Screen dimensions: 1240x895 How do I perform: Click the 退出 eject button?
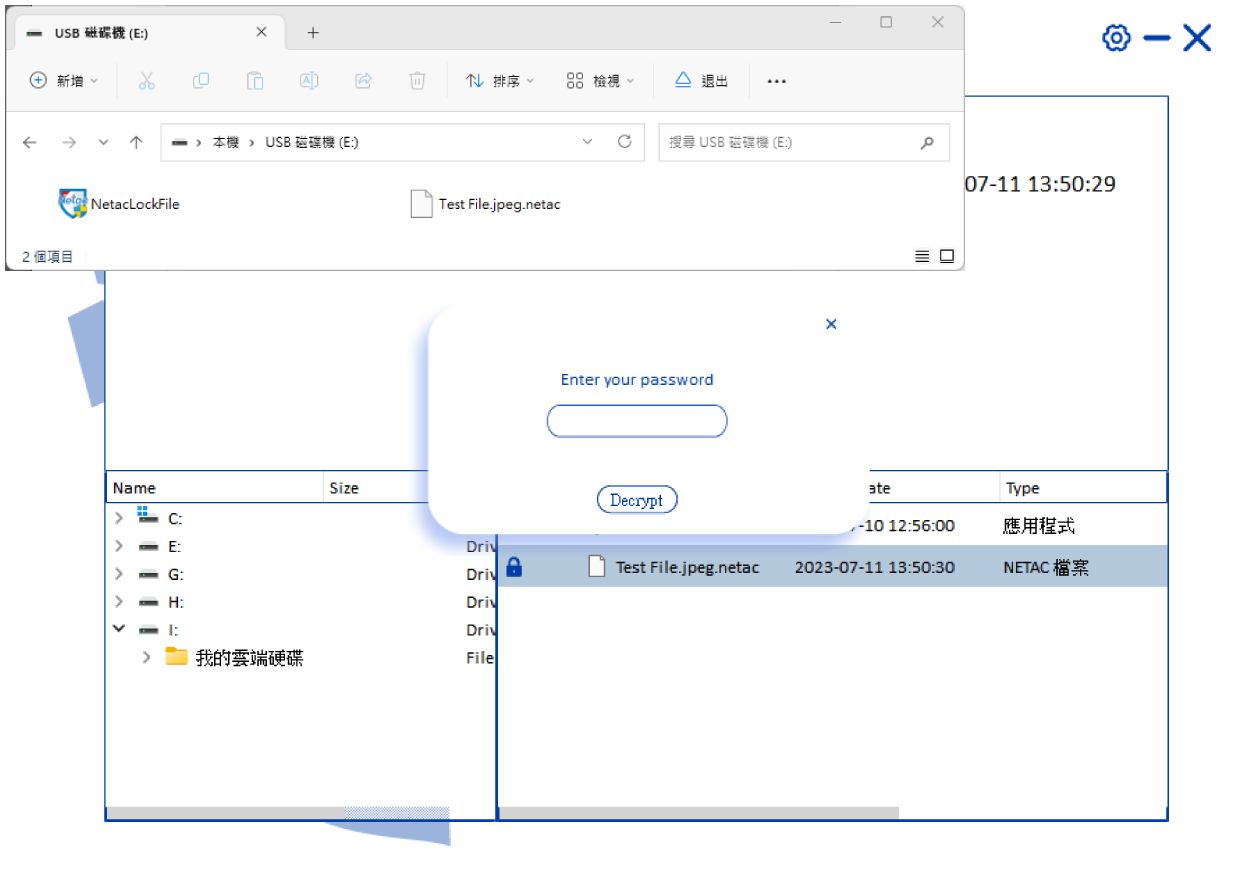(701, 81)
